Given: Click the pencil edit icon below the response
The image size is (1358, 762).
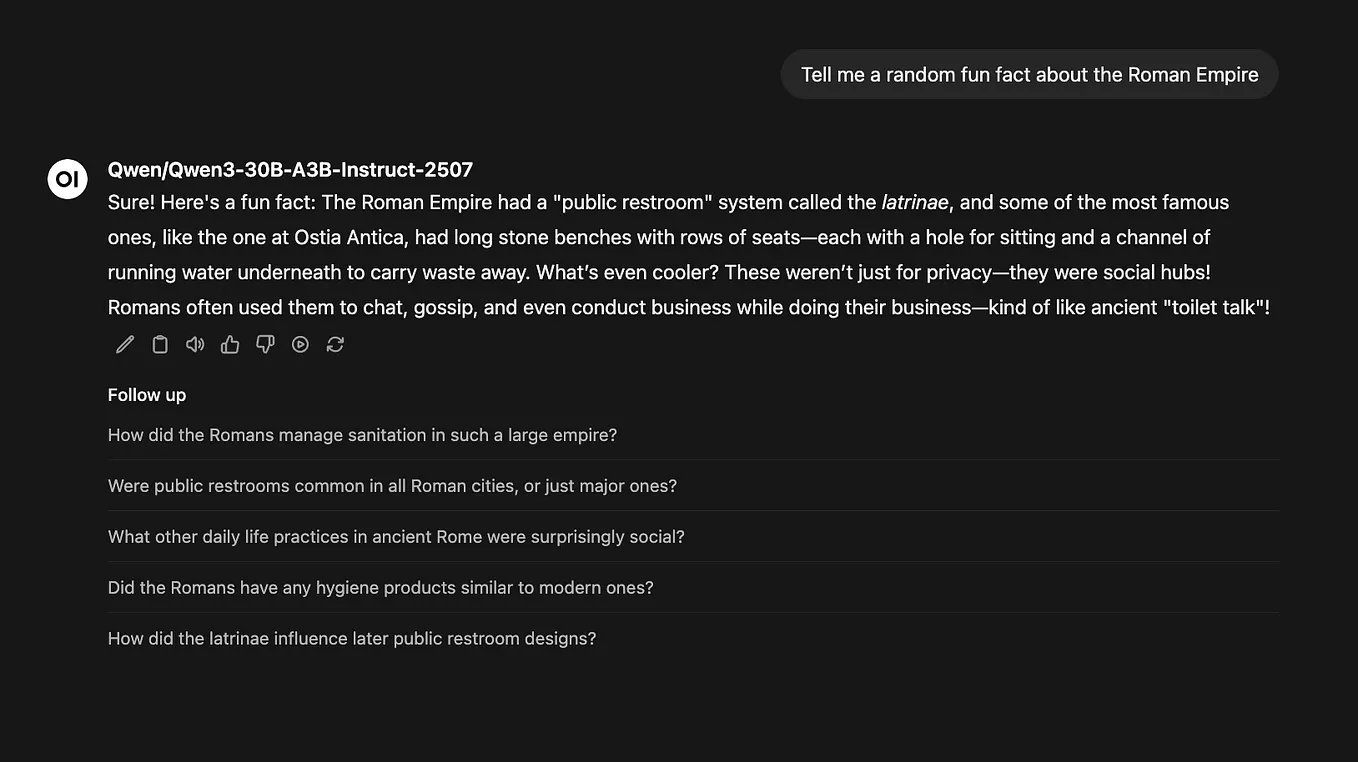Looking at the screenshot, I should (124, 343).
